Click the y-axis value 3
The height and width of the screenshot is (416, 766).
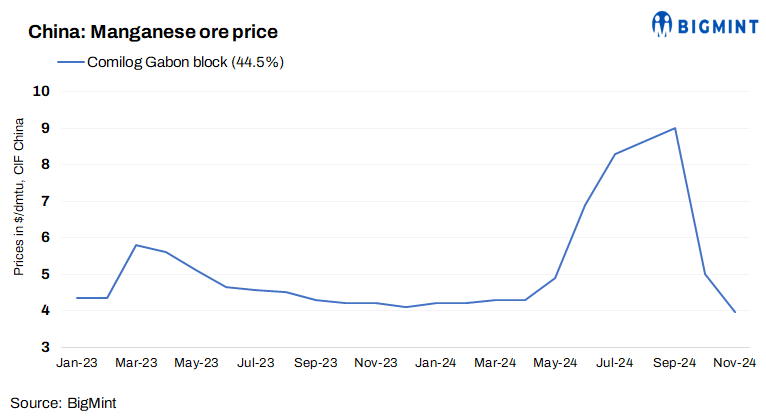pos(45,347)
